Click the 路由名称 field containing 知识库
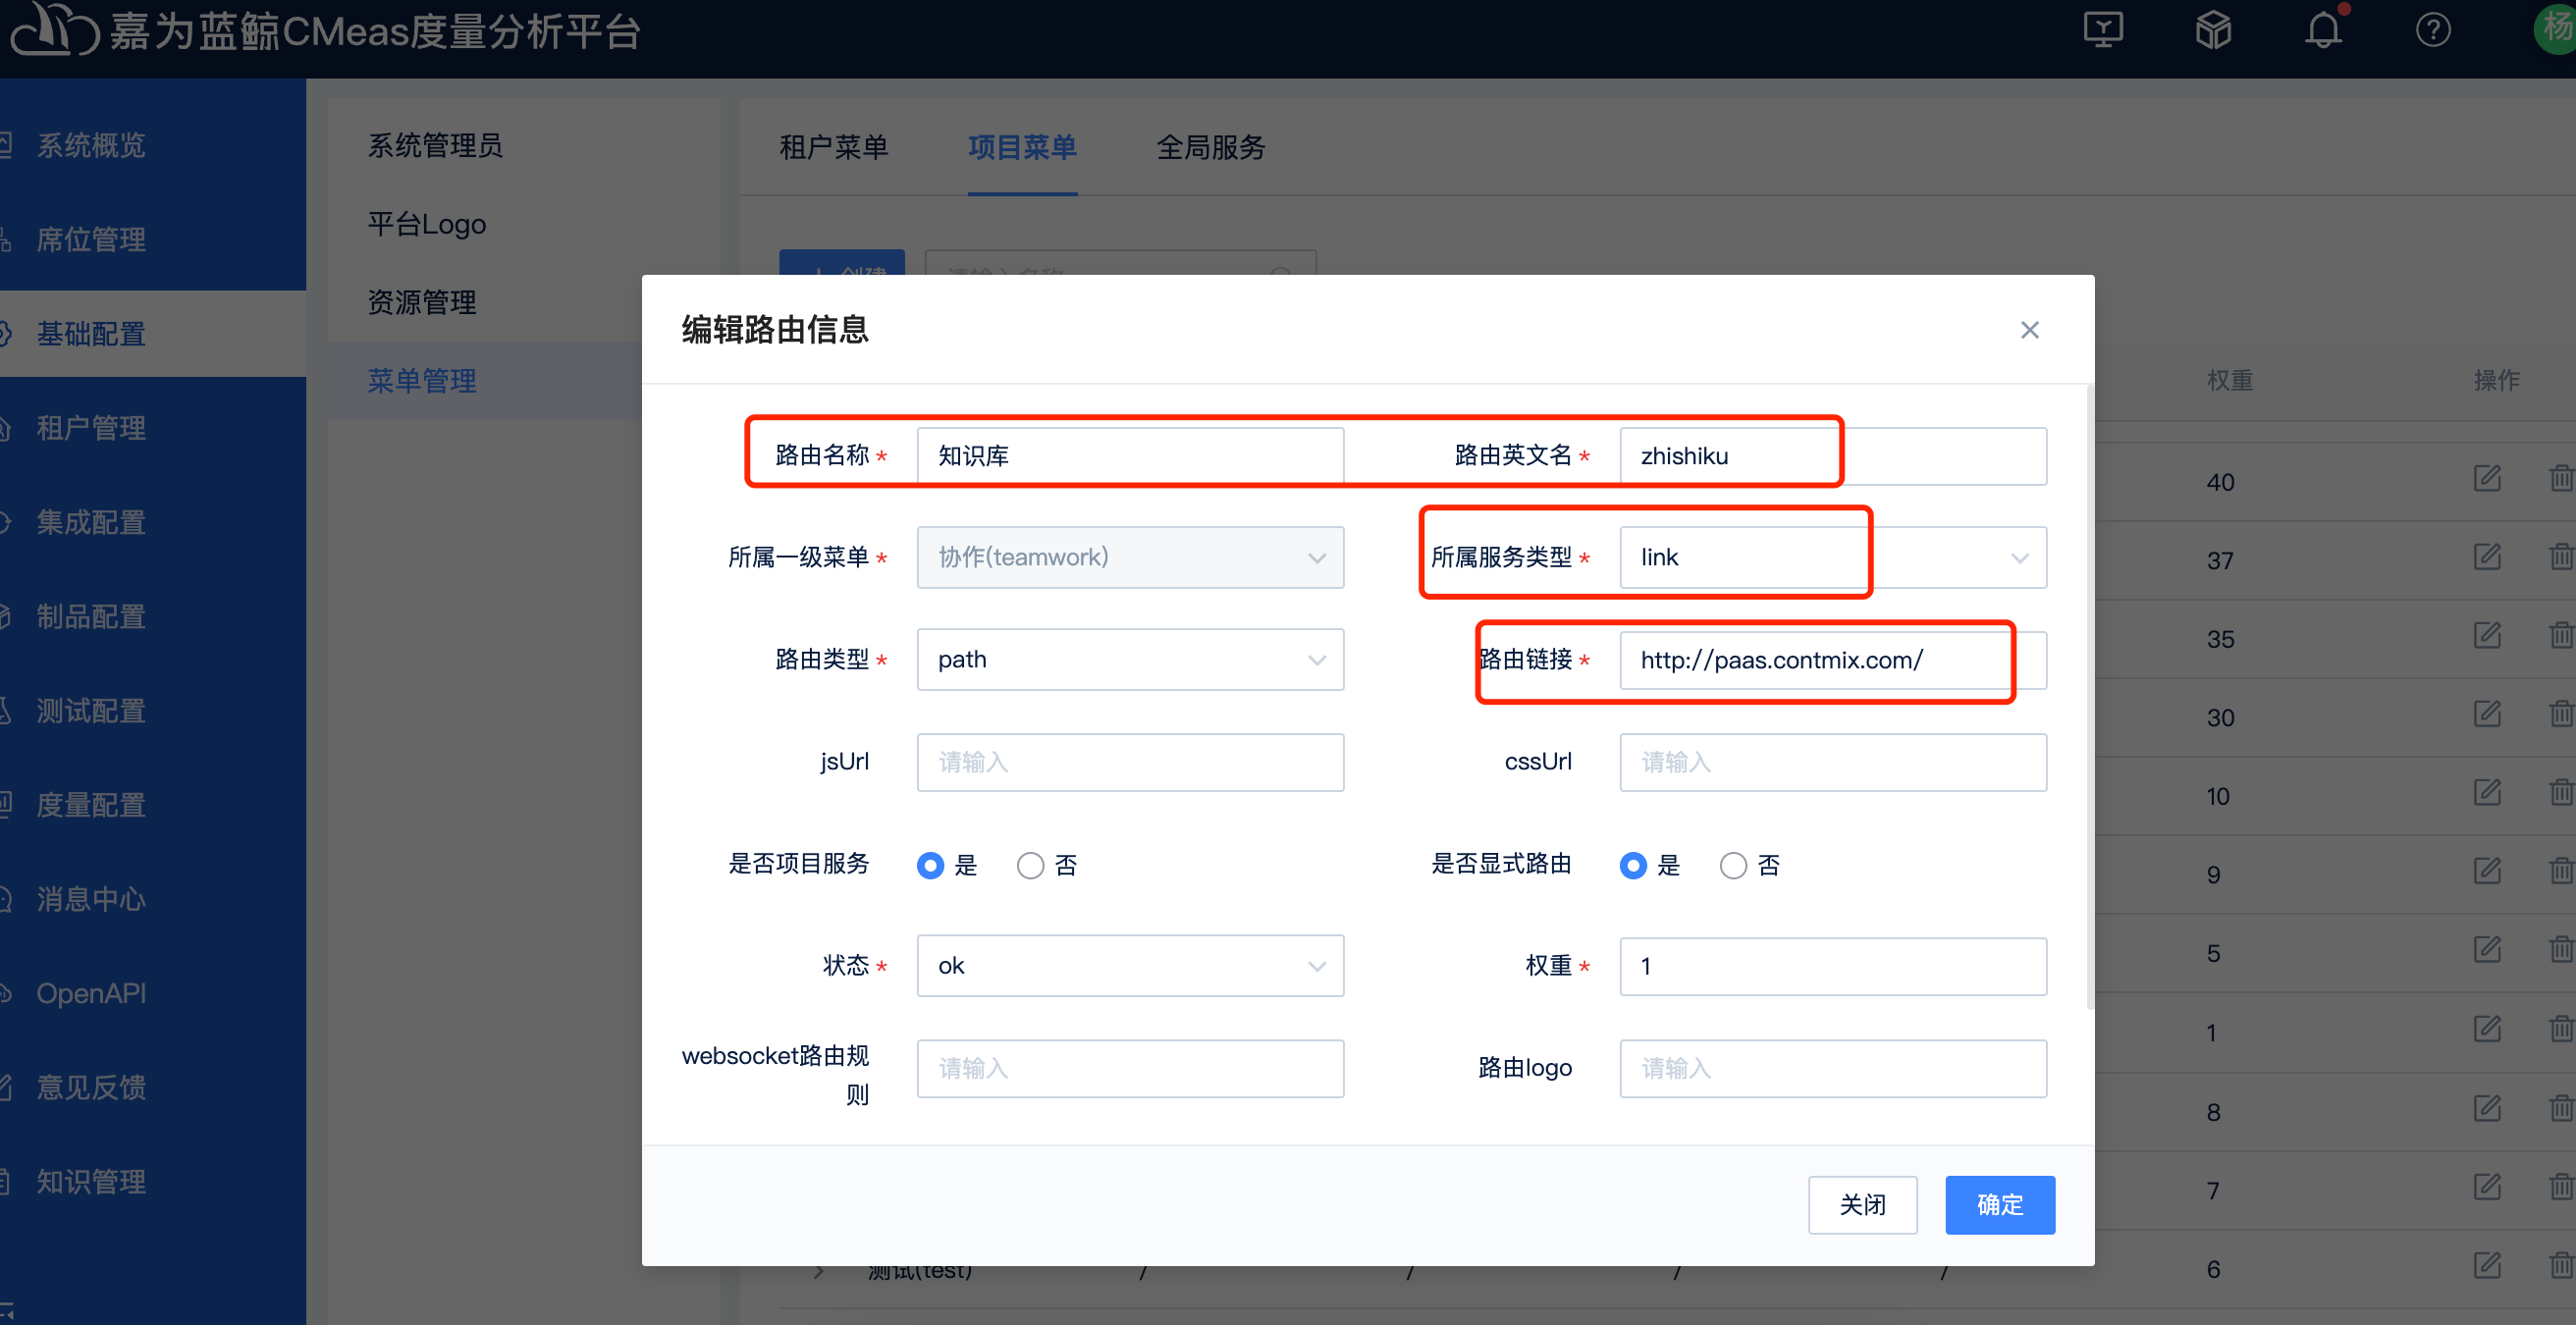This screenshot has height=1325, width=2576. click(1130, 456)
